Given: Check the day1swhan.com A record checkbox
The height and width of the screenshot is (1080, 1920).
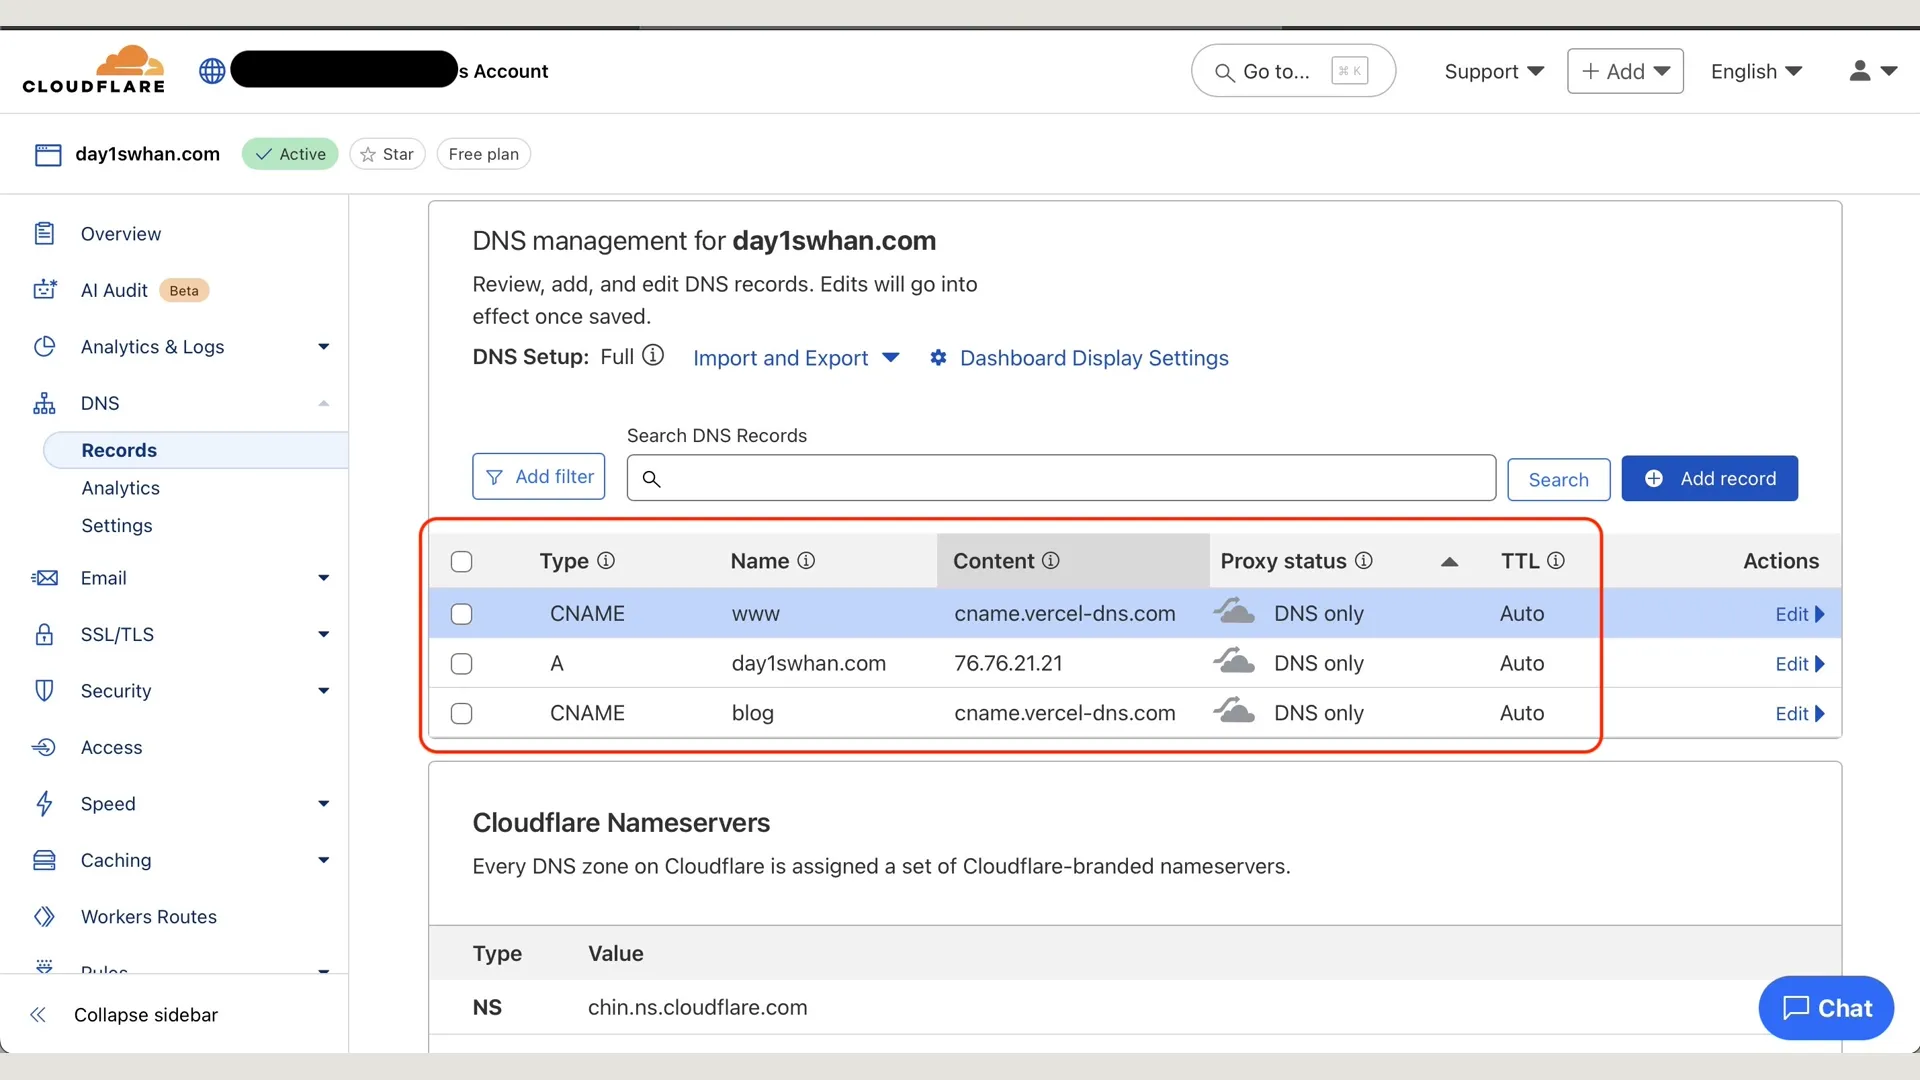Looking at the screenshot, I should (461, 664).
